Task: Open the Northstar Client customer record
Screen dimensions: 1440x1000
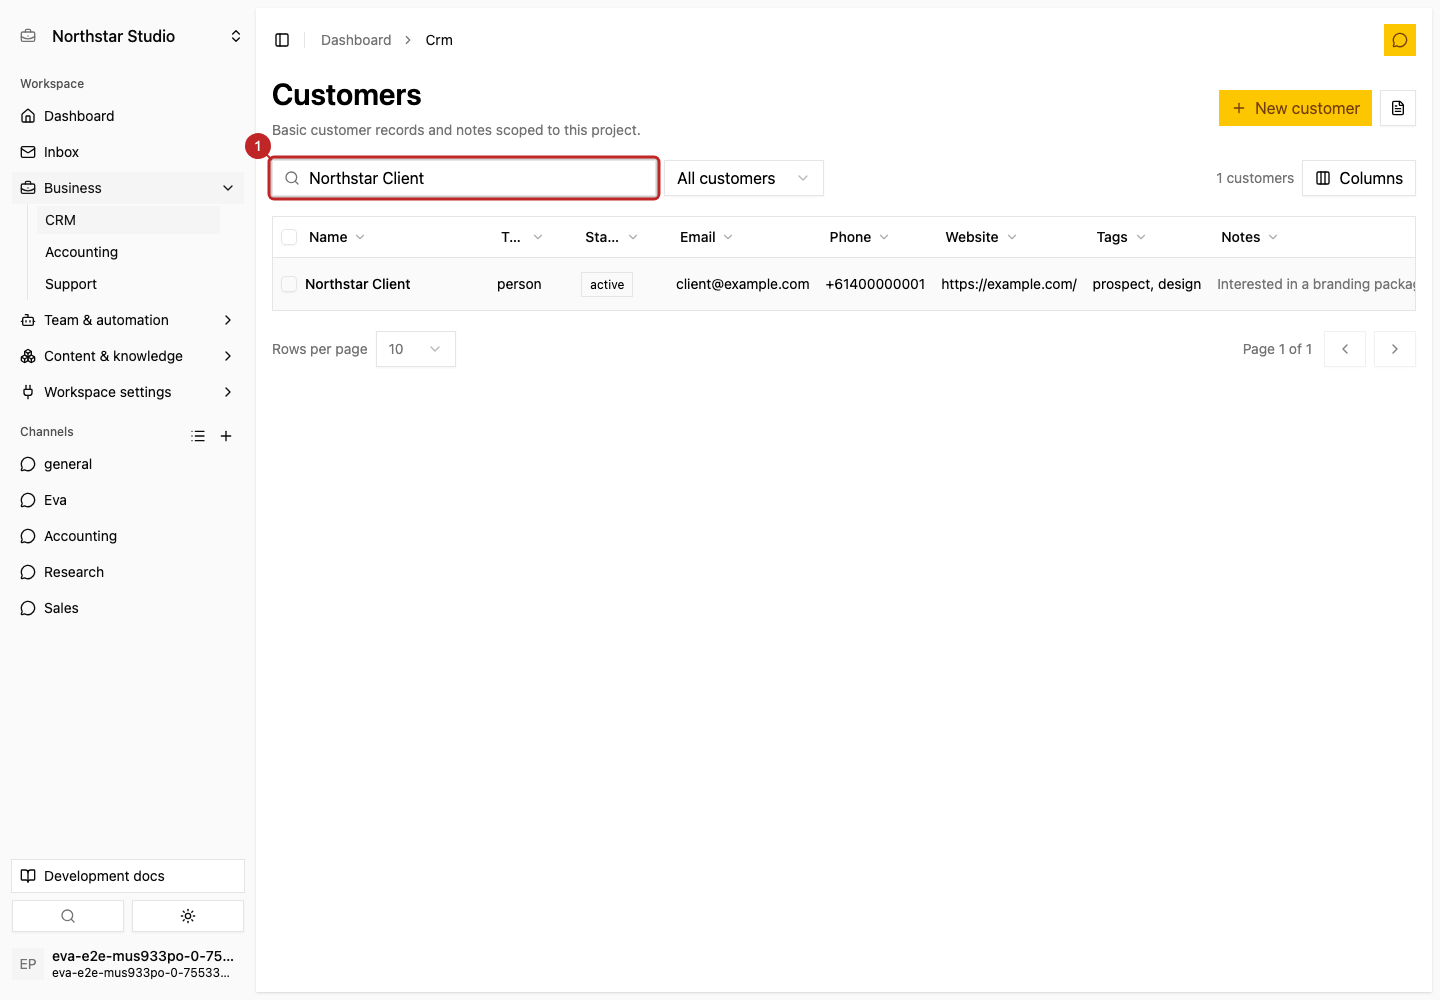Action: point(358,284)
